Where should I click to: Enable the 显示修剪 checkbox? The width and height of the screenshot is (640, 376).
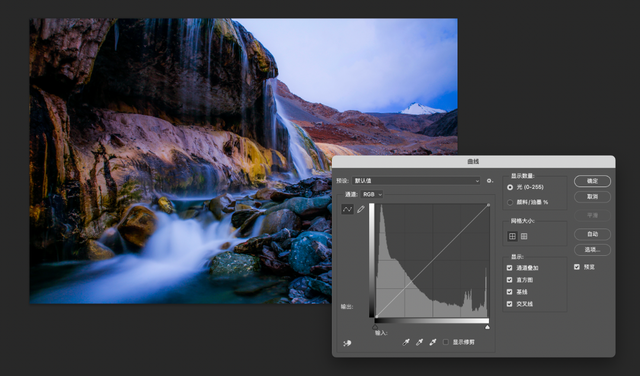446,342
